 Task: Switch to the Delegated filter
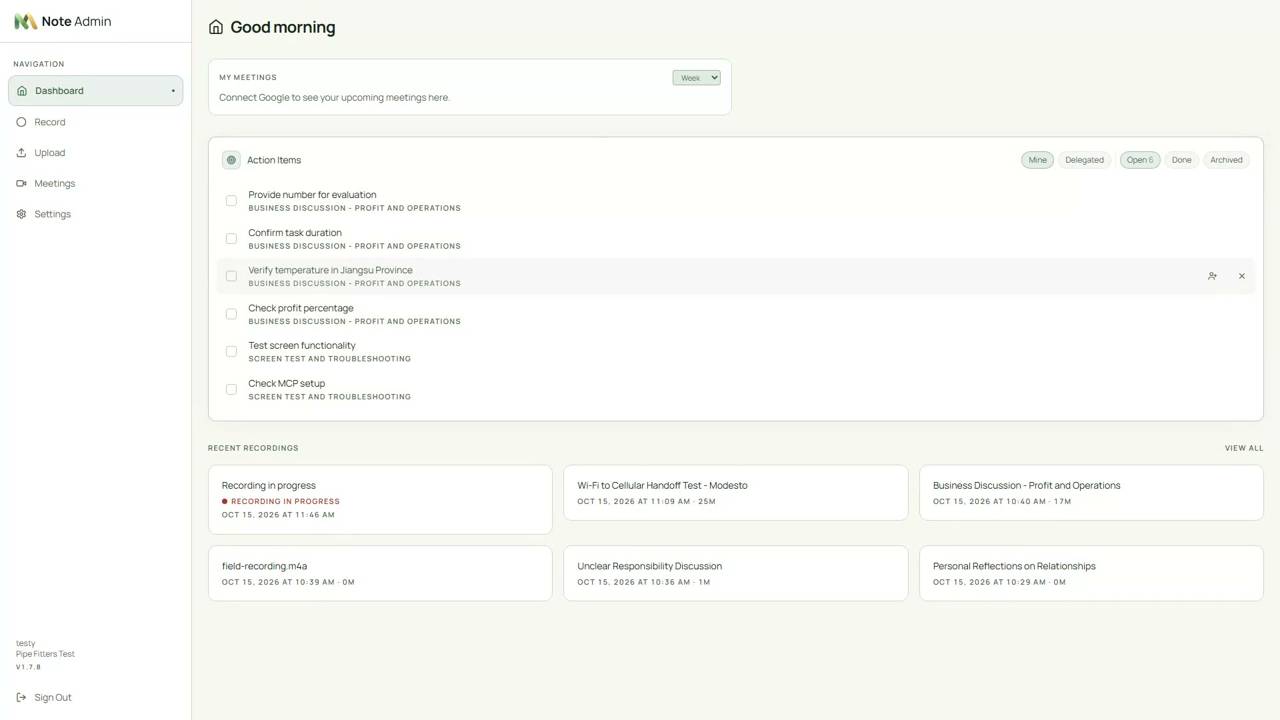click(1084, 160)
